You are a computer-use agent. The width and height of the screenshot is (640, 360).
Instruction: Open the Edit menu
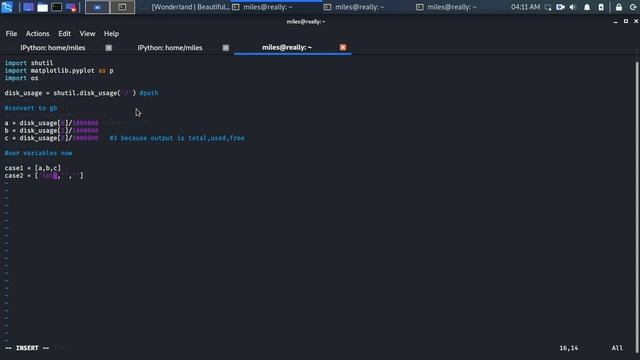pyautogui.click(x=64, y=33)
